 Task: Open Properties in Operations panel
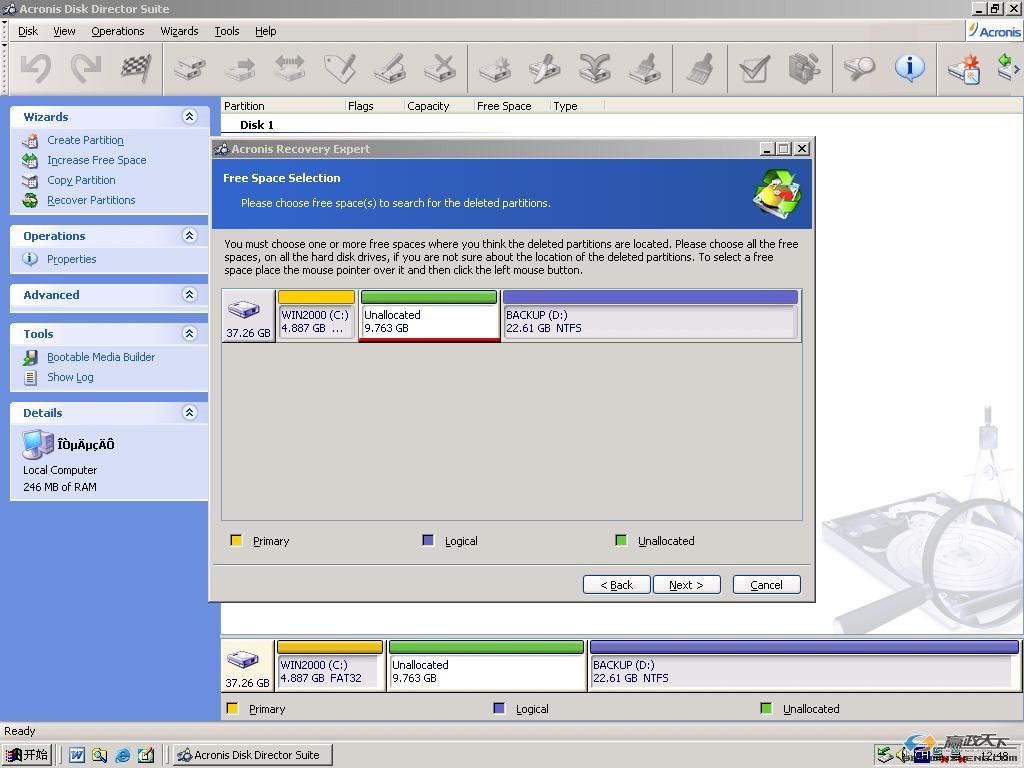(x=71, y=259)
